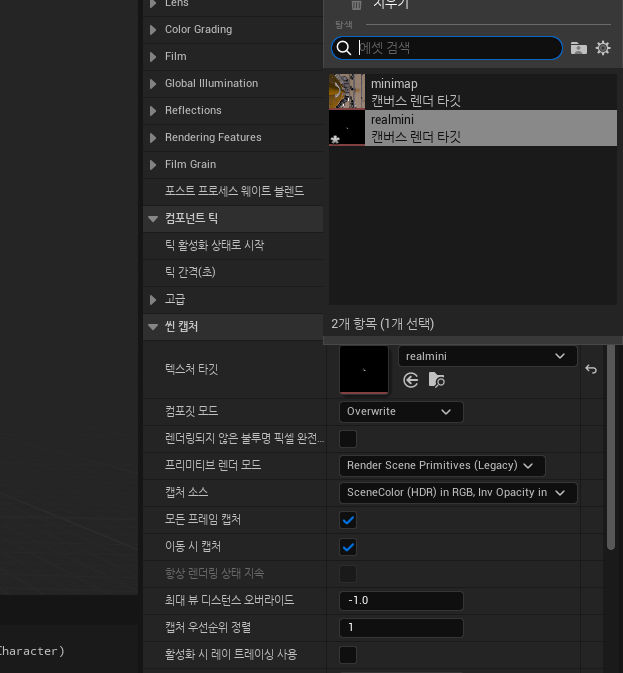Collapse the 씬 캡처 category

(153, 327)
